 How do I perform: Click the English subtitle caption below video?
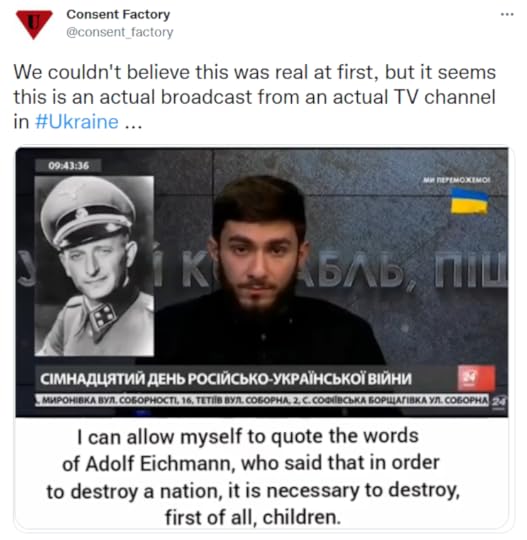pyautogui.click(x=253, y=477)
